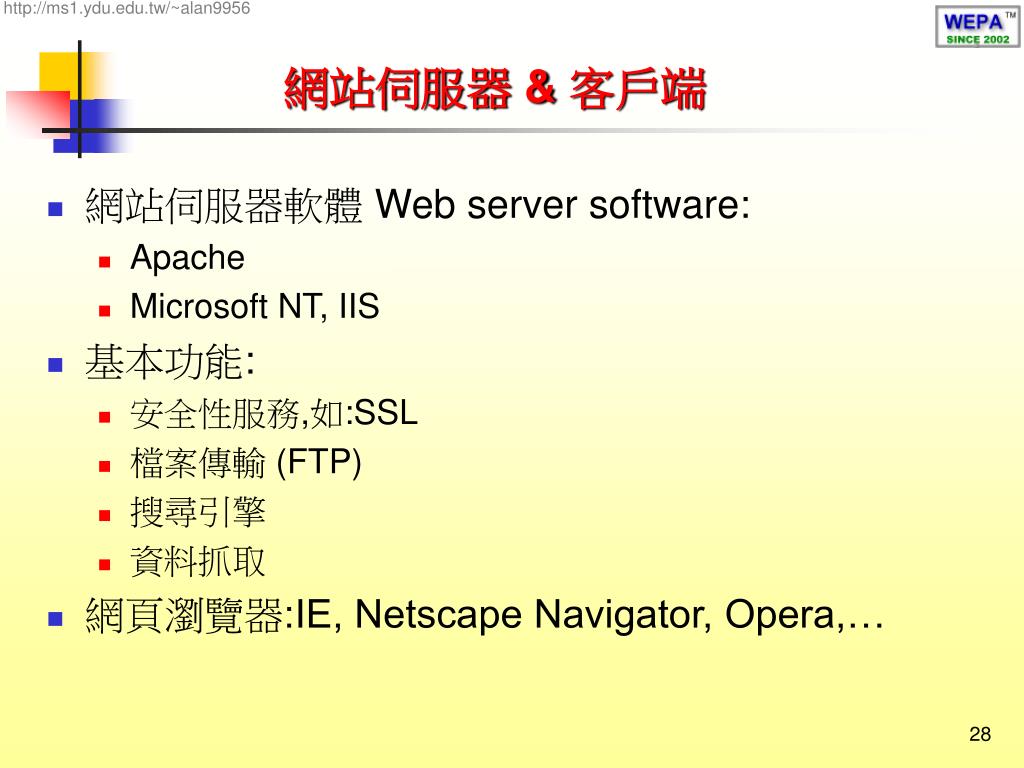Select the 搜尋引擎 bullet
Image resolution: width=1024 pixels, height=768 pixels.
coord(198,512)
